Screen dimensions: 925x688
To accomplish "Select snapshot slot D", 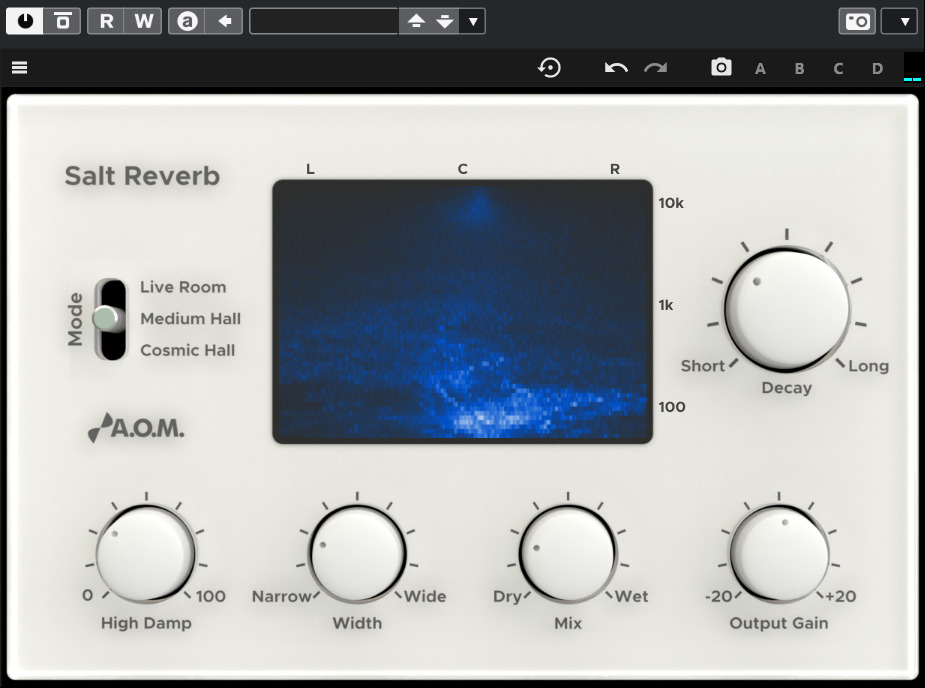I will [x=877, y=68].
